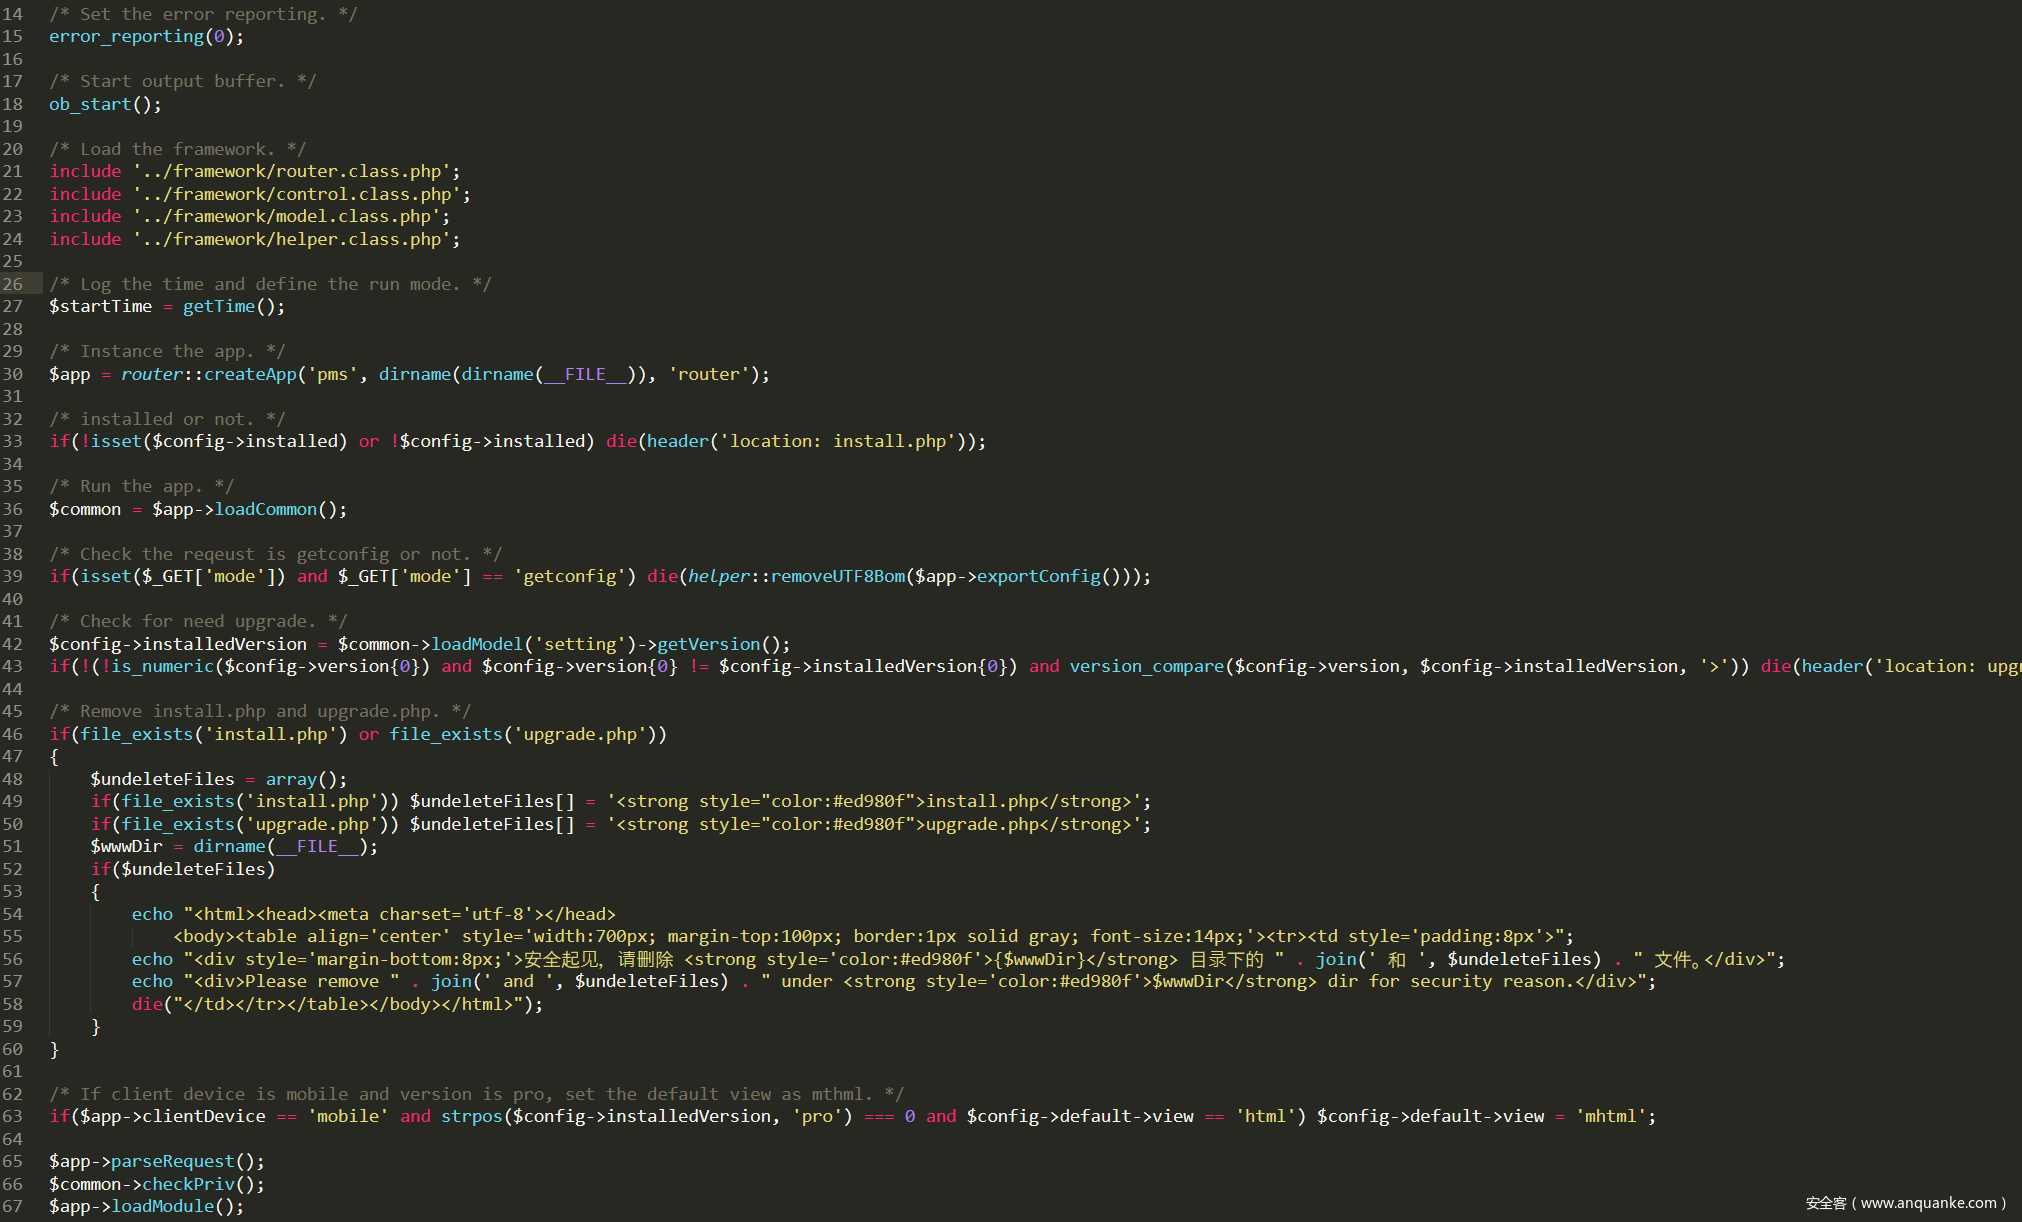Image resolution: width=2022 pixels, height=1222 pixels.
Task: Click the exportConfig method call
Action: click(1038, 577)
